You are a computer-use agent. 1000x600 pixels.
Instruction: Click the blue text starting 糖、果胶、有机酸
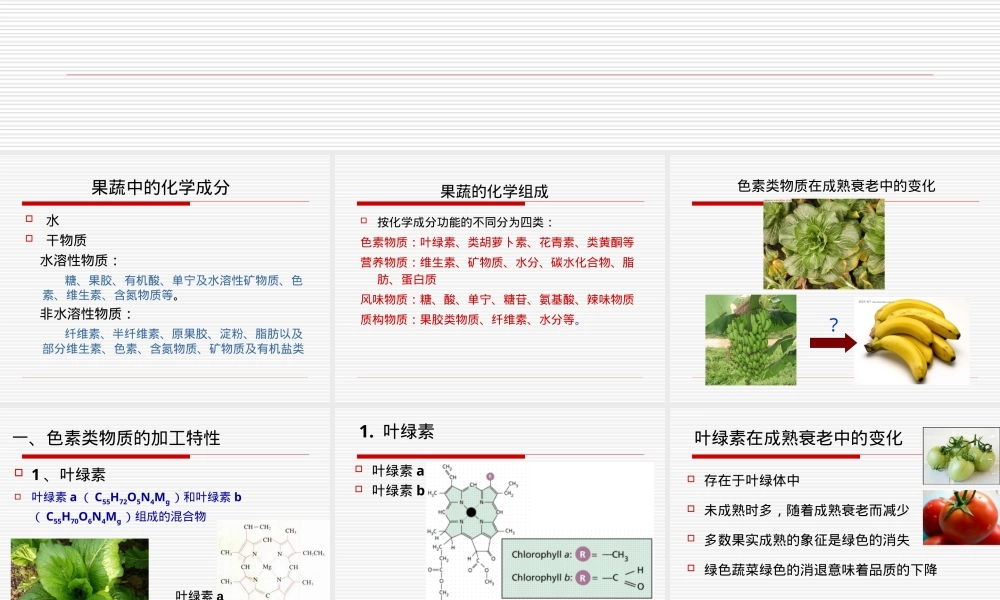click(x=172, y=288)
